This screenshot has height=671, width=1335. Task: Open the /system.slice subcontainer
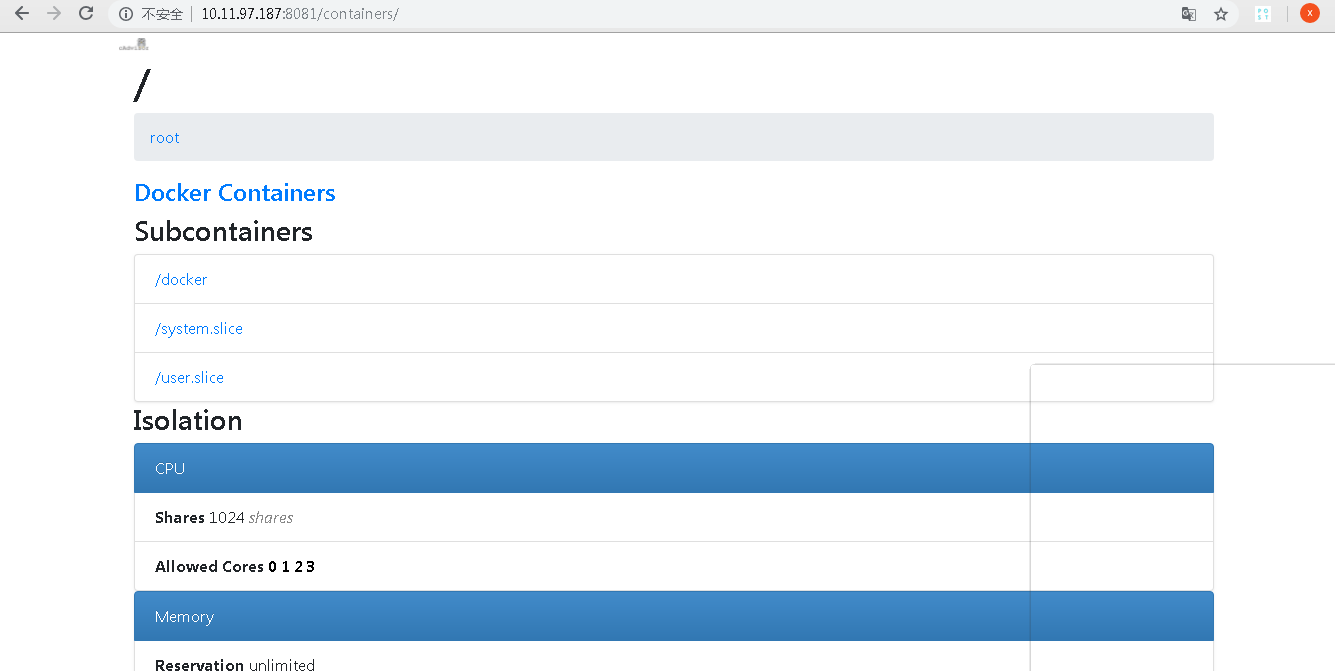coord(199,329)
